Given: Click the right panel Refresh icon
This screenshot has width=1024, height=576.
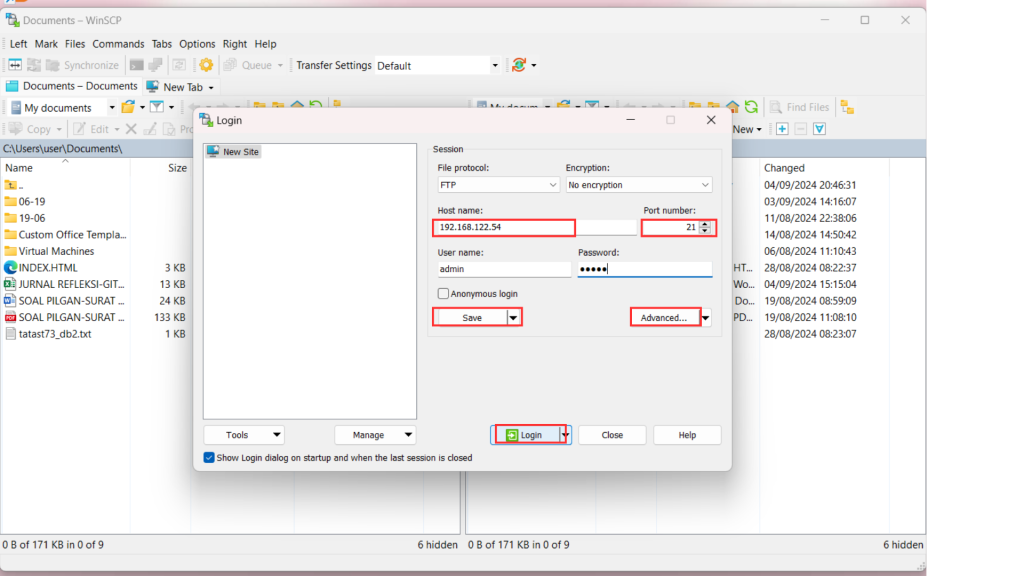Looking at the screenshot, I should (751, 107).
